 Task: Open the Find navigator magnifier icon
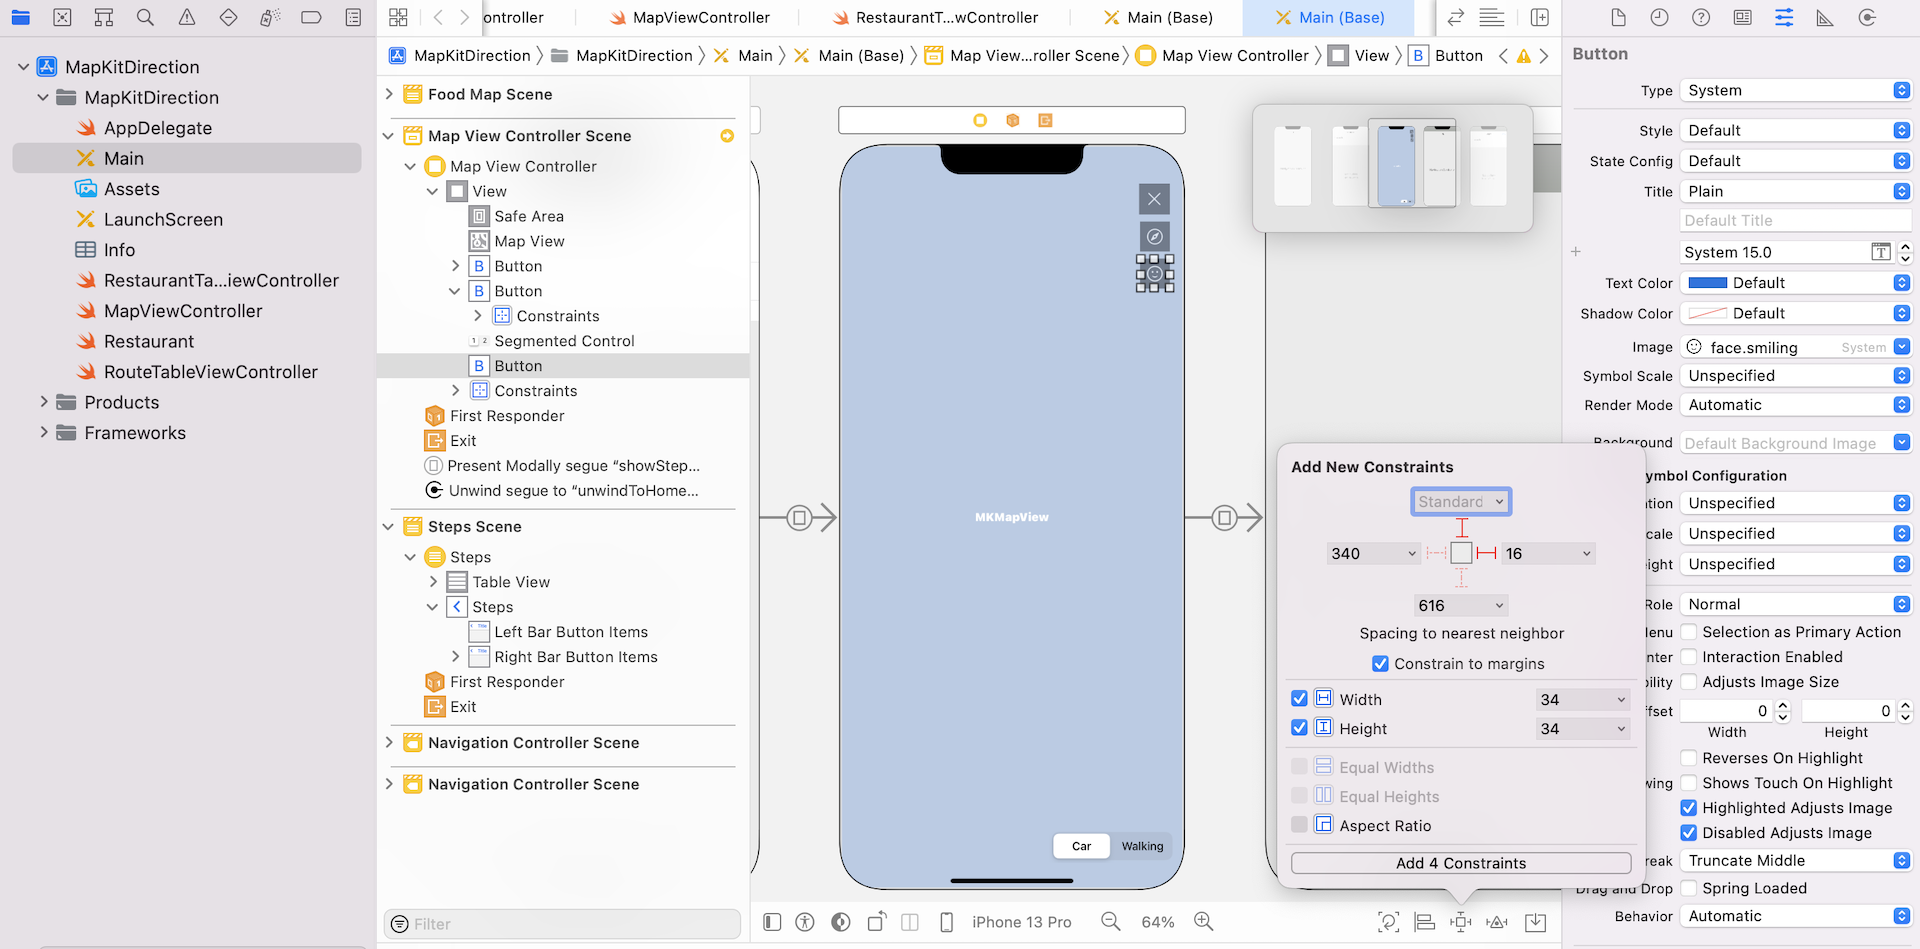(145, 17)
